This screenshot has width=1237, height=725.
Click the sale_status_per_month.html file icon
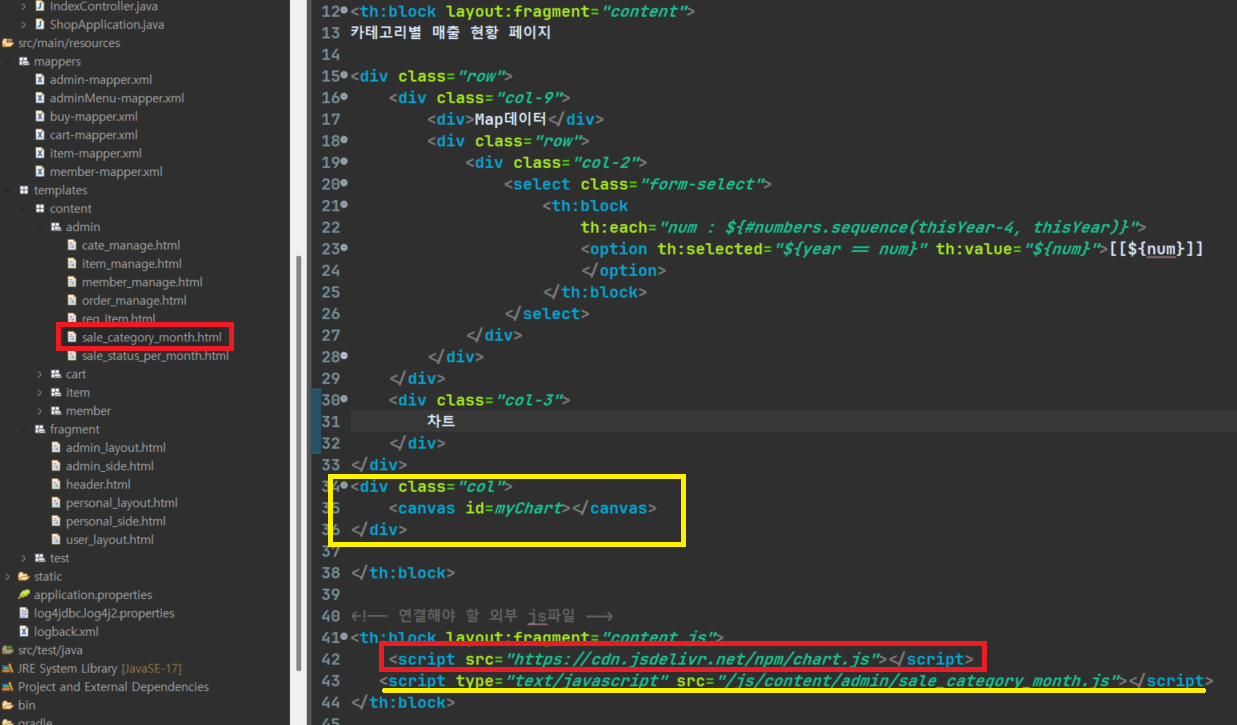pos(72,356)
